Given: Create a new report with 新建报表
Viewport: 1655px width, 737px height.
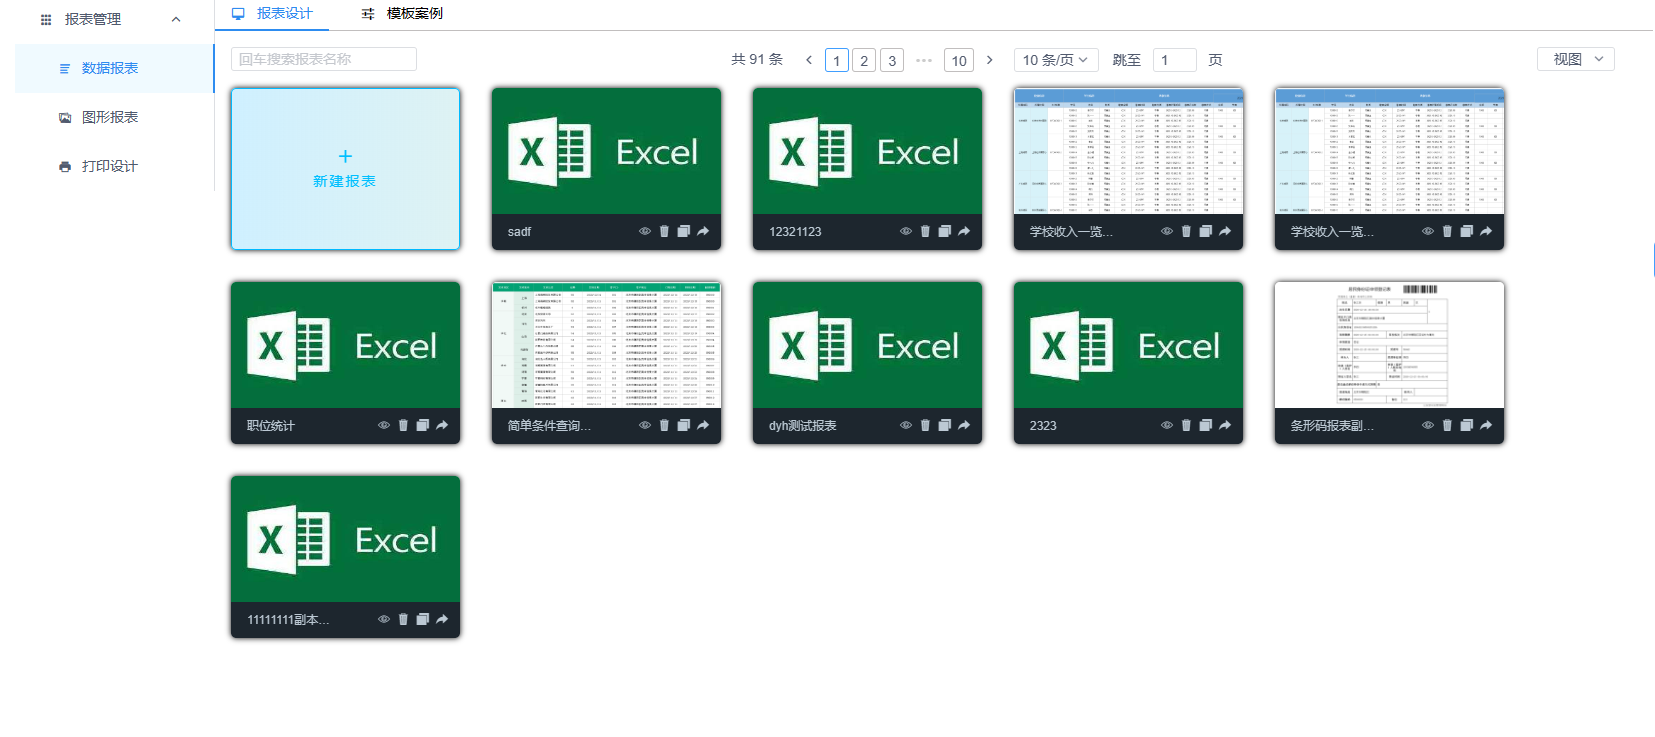Looking at the screenshot, I should pyautogui.click(x=345, y=169).
